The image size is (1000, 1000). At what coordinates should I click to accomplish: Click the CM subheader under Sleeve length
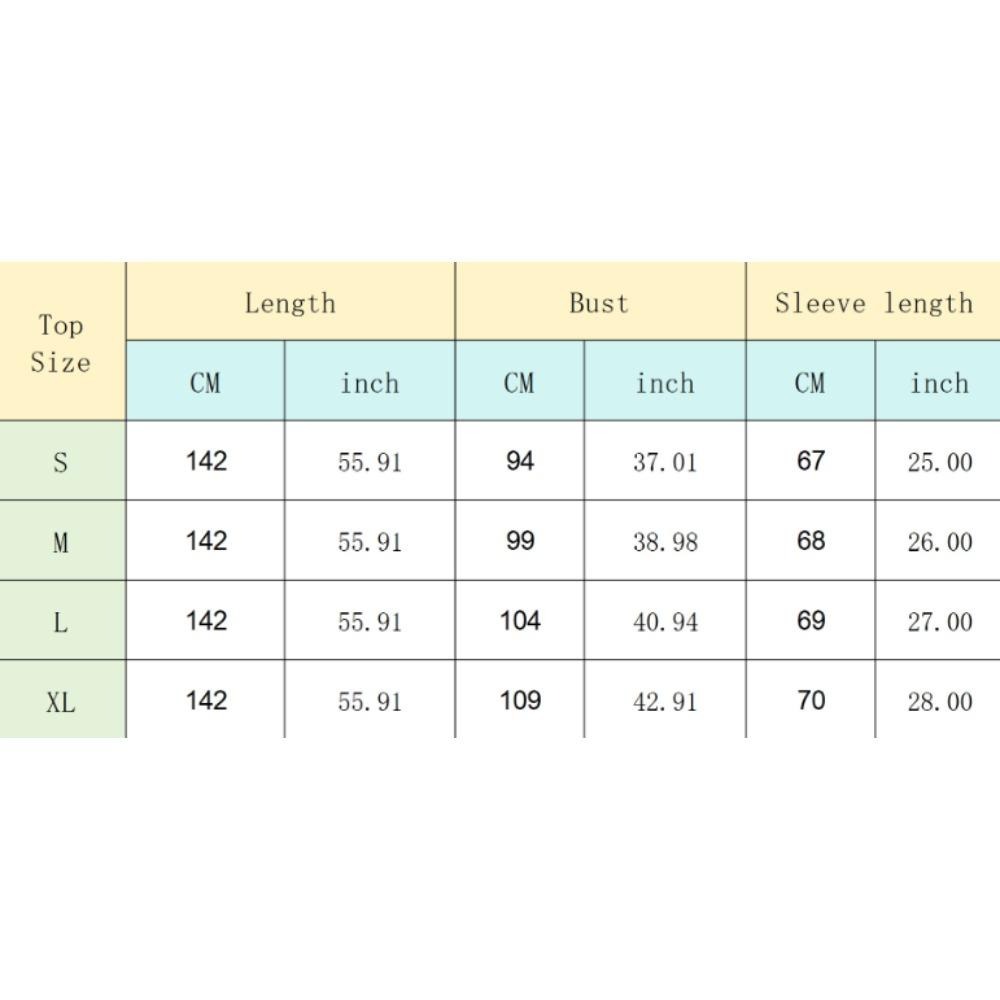(x=810, y=382)
